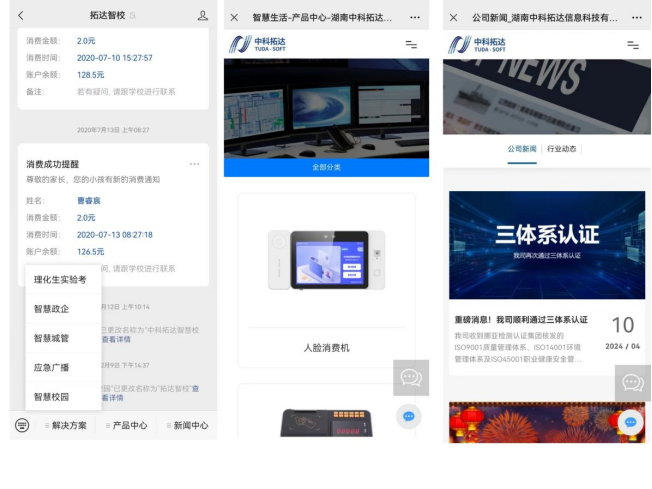This screenshot has width=652, height=489.
Task: Open the 人脸消费机 product card
Action: point(326,280)
